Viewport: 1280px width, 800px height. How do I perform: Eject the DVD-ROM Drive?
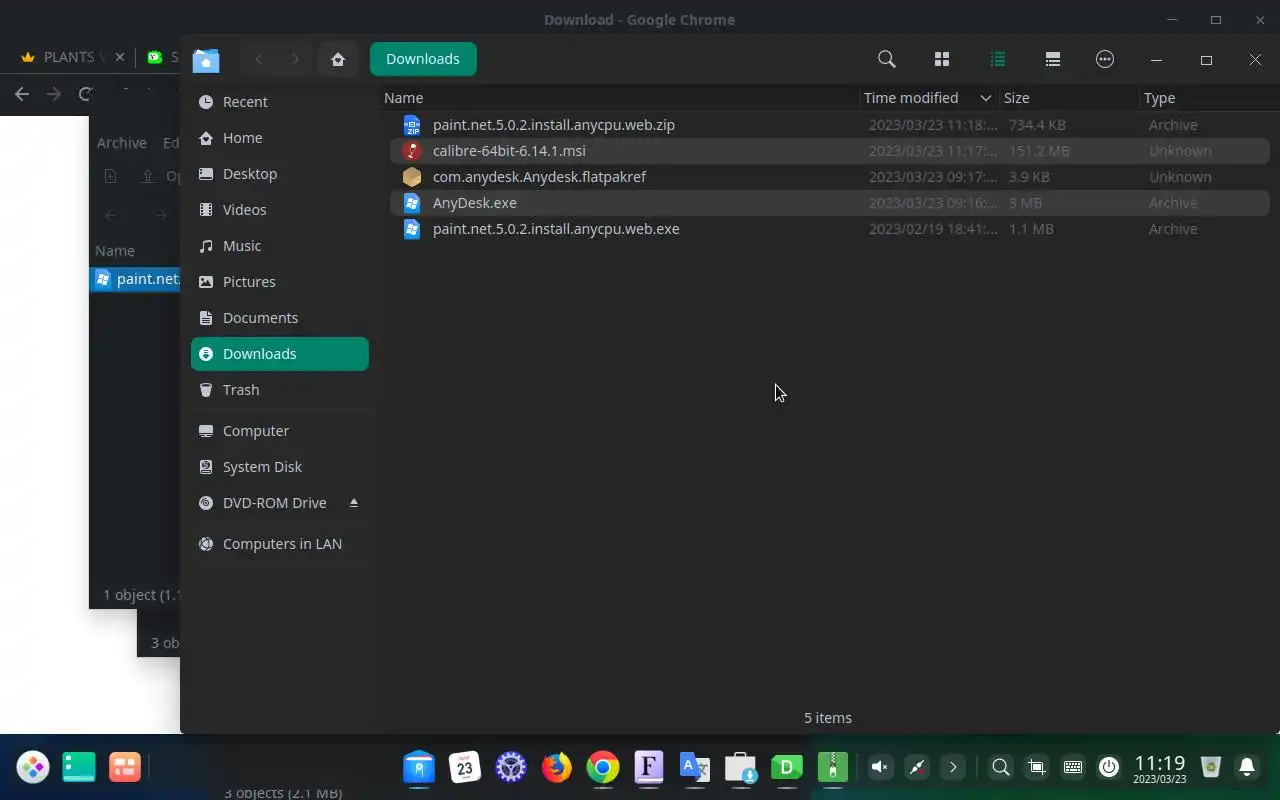(x=353, y=502)
